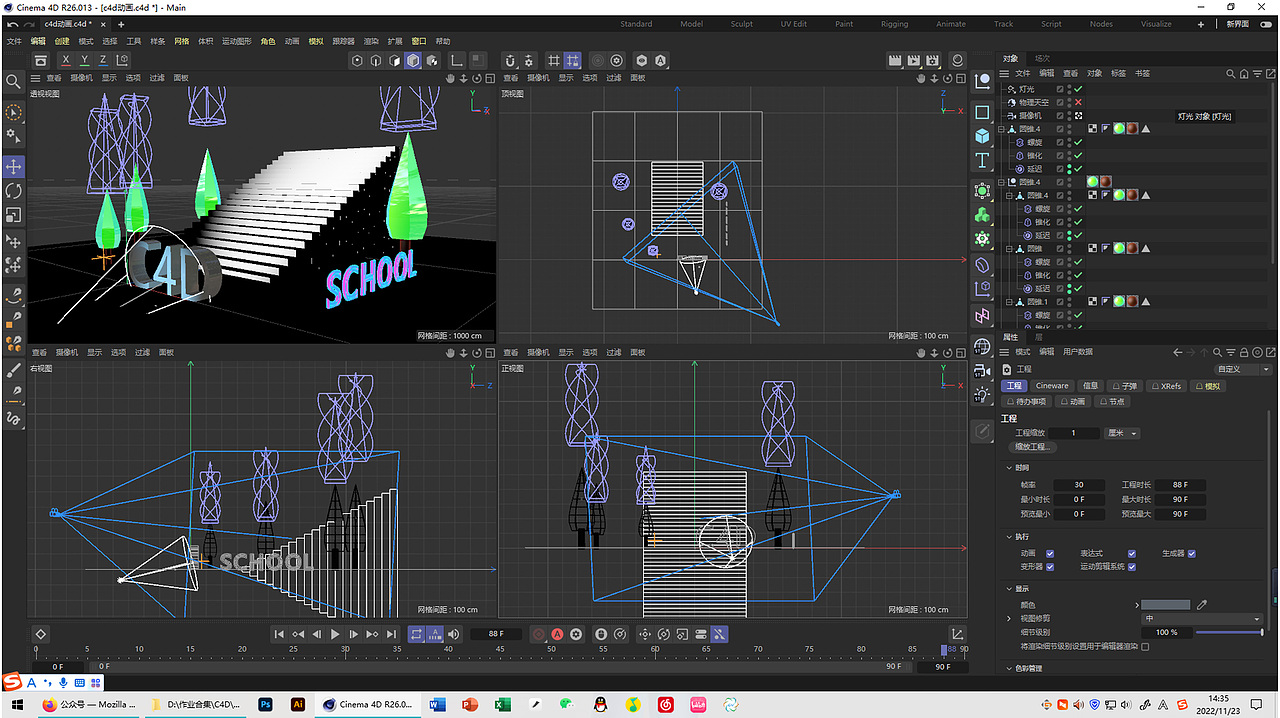The image size is (1280, 718).
Task: Click the 新界面 button at top right
Action: (x=1238, y=24)
